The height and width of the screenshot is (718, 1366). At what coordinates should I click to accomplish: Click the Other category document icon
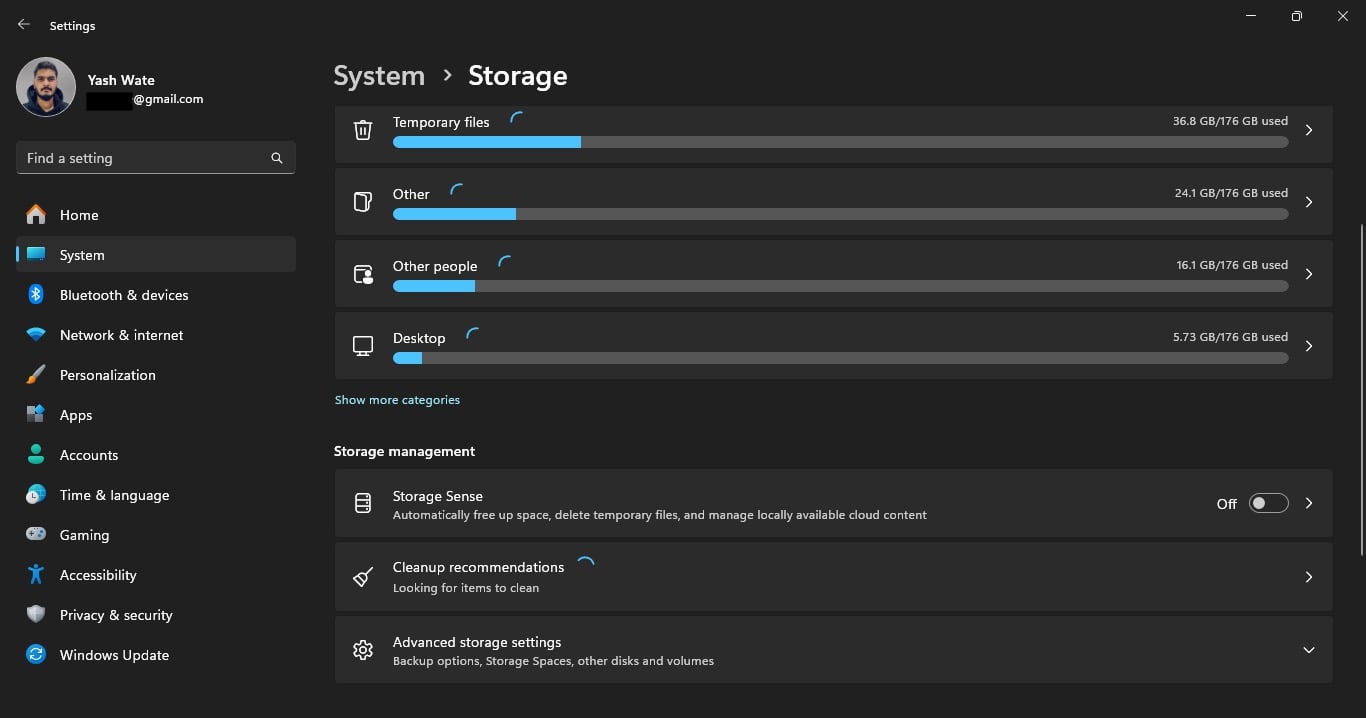tap(363, 202)
